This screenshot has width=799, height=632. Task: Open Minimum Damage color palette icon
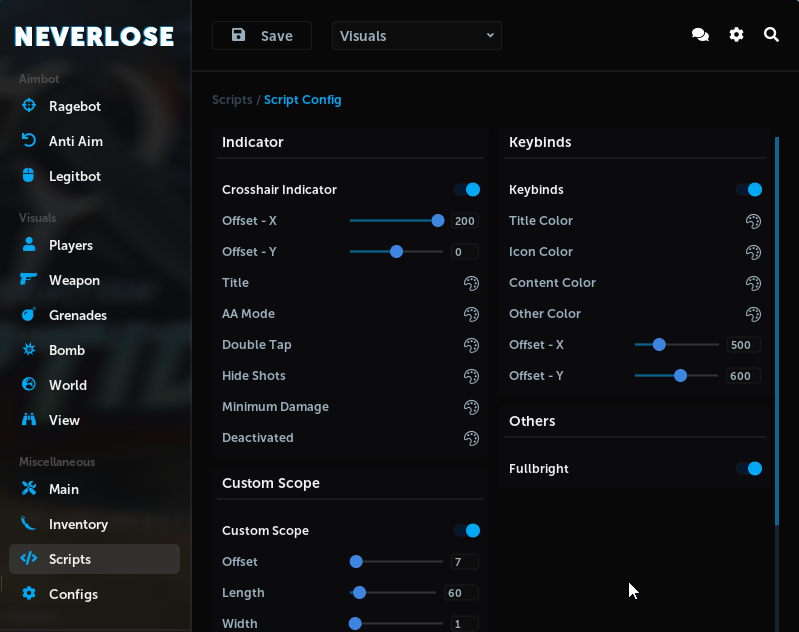471,407
